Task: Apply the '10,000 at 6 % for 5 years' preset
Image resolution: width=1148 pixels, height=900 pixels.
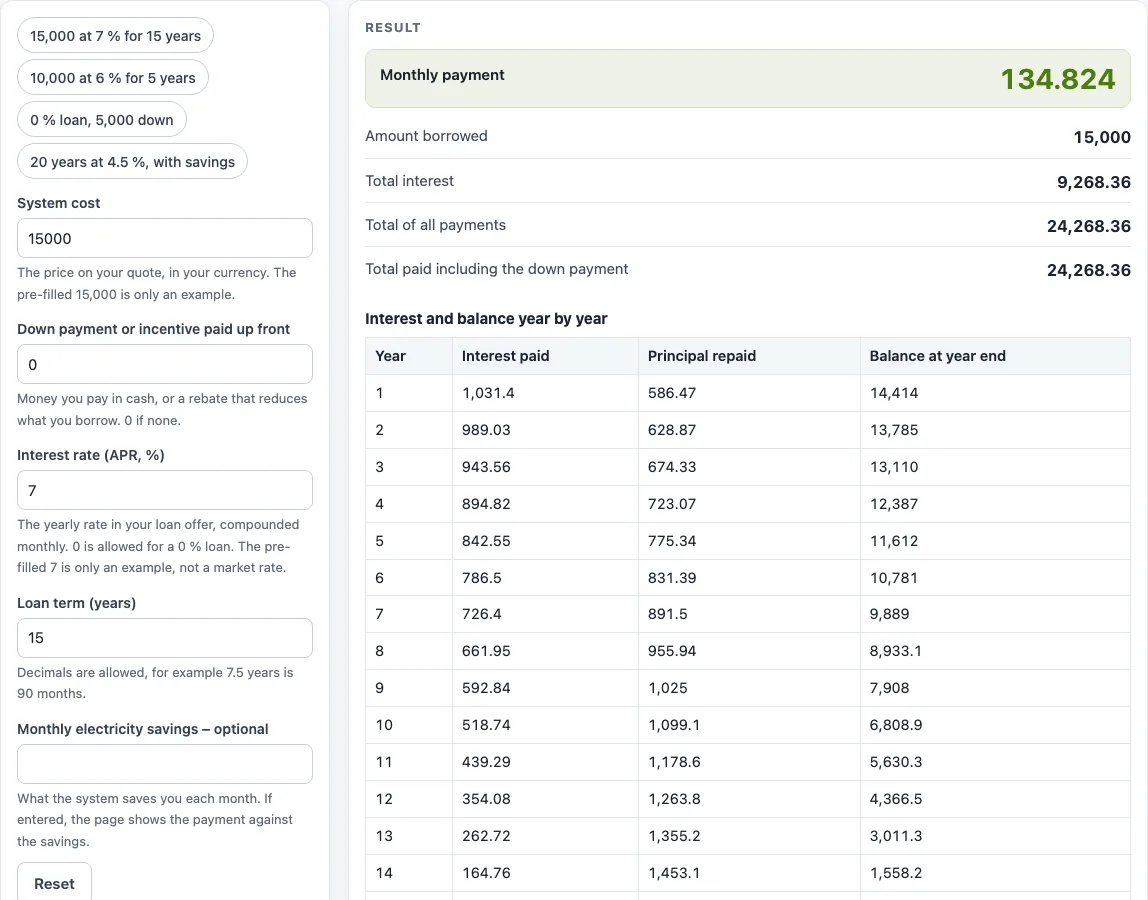Action: (x=113, y=78)
